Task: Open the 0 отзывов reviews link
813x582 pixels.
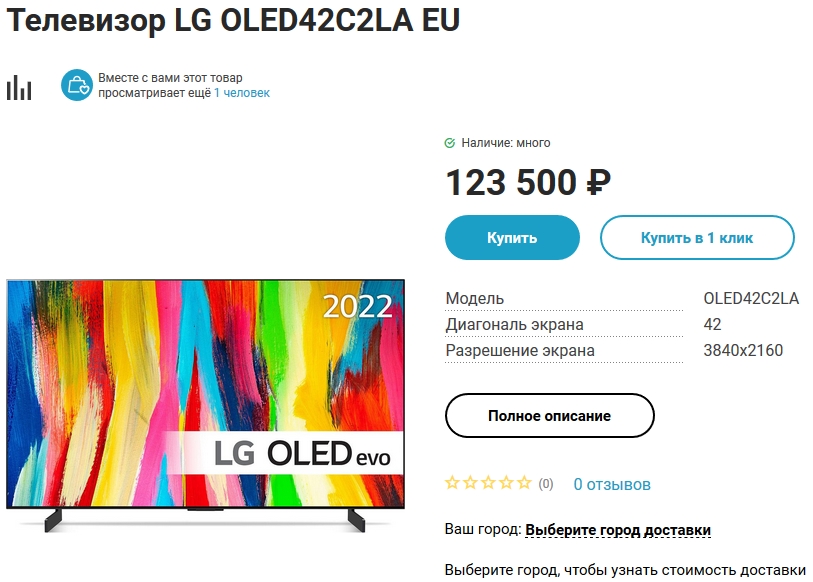Action: coord(612,485)
